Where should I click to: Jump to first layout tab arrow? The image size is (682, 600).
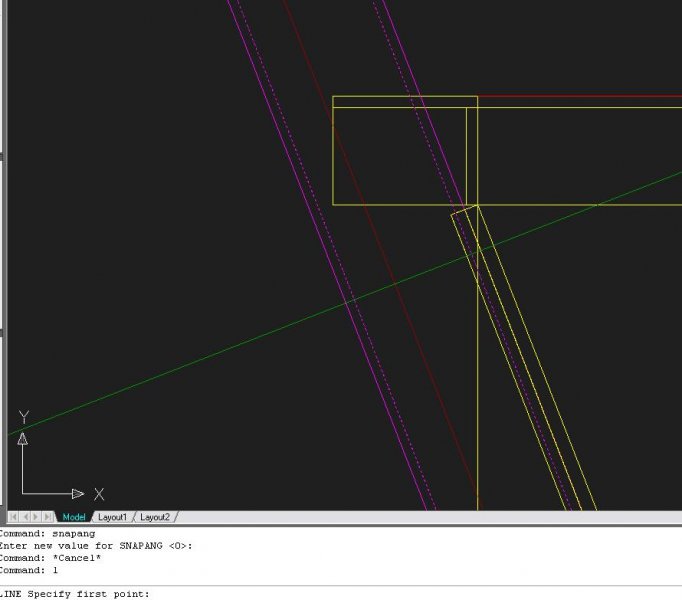[x=13, y=517]
